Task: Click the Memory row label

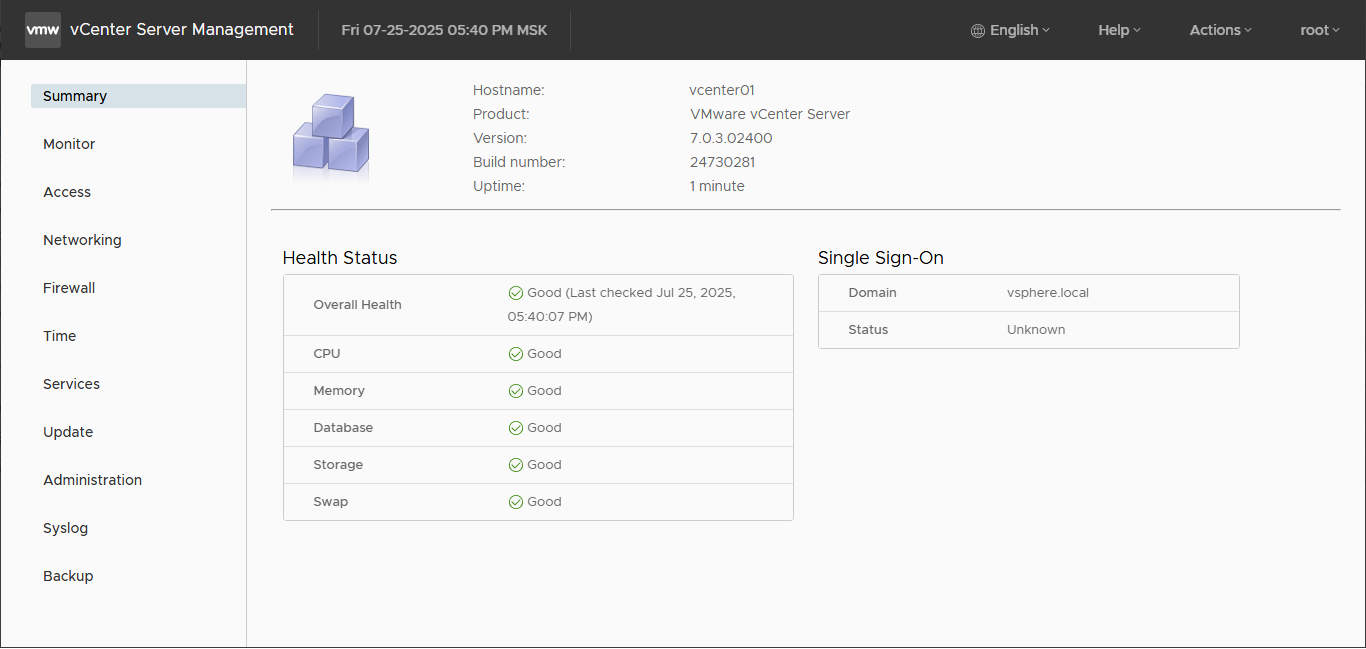Action: (339, 391)
